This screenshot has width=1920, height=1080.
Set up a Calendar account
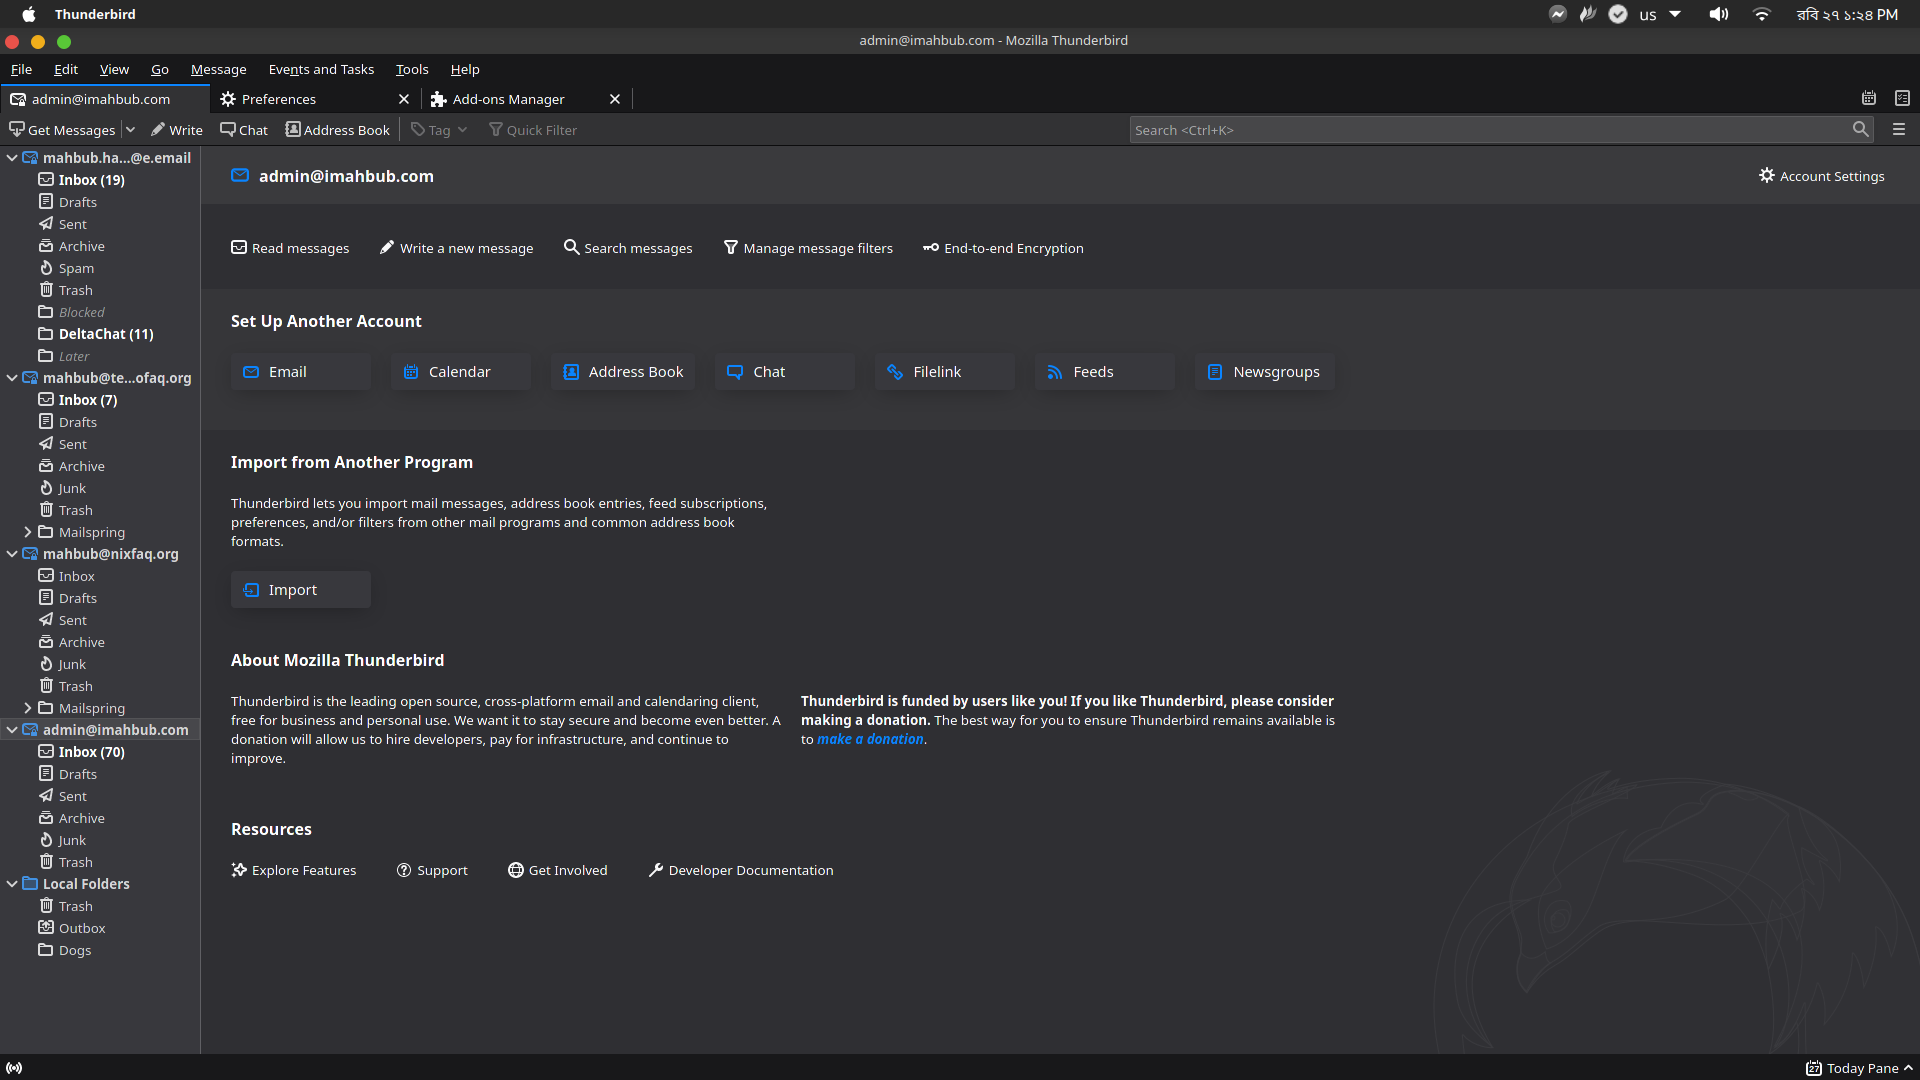coord(460,372)
